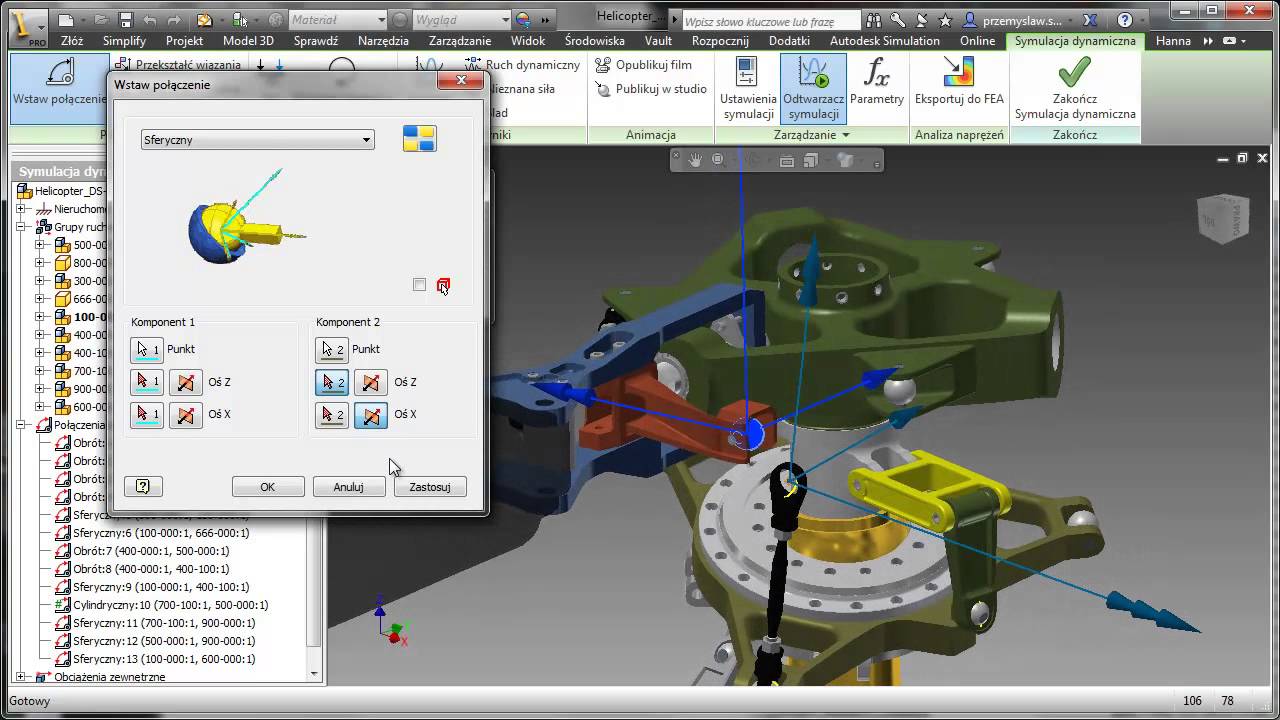Expand the Nieruchome tree node
This screenshot has width=1280, height=720.
[x=22, y=209]
